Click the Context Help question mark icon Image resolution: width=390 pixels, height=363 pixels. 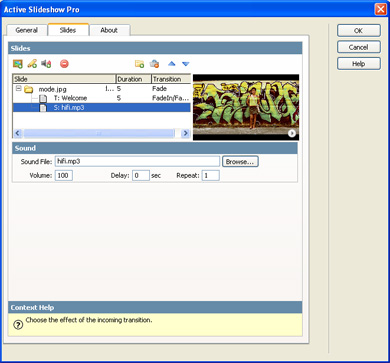[18, 325]
